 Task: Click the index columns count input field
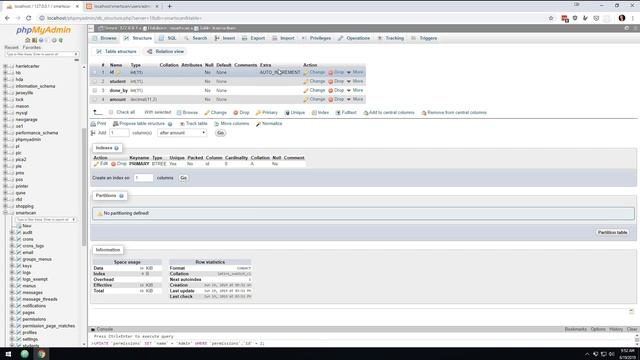pos(143,178)
